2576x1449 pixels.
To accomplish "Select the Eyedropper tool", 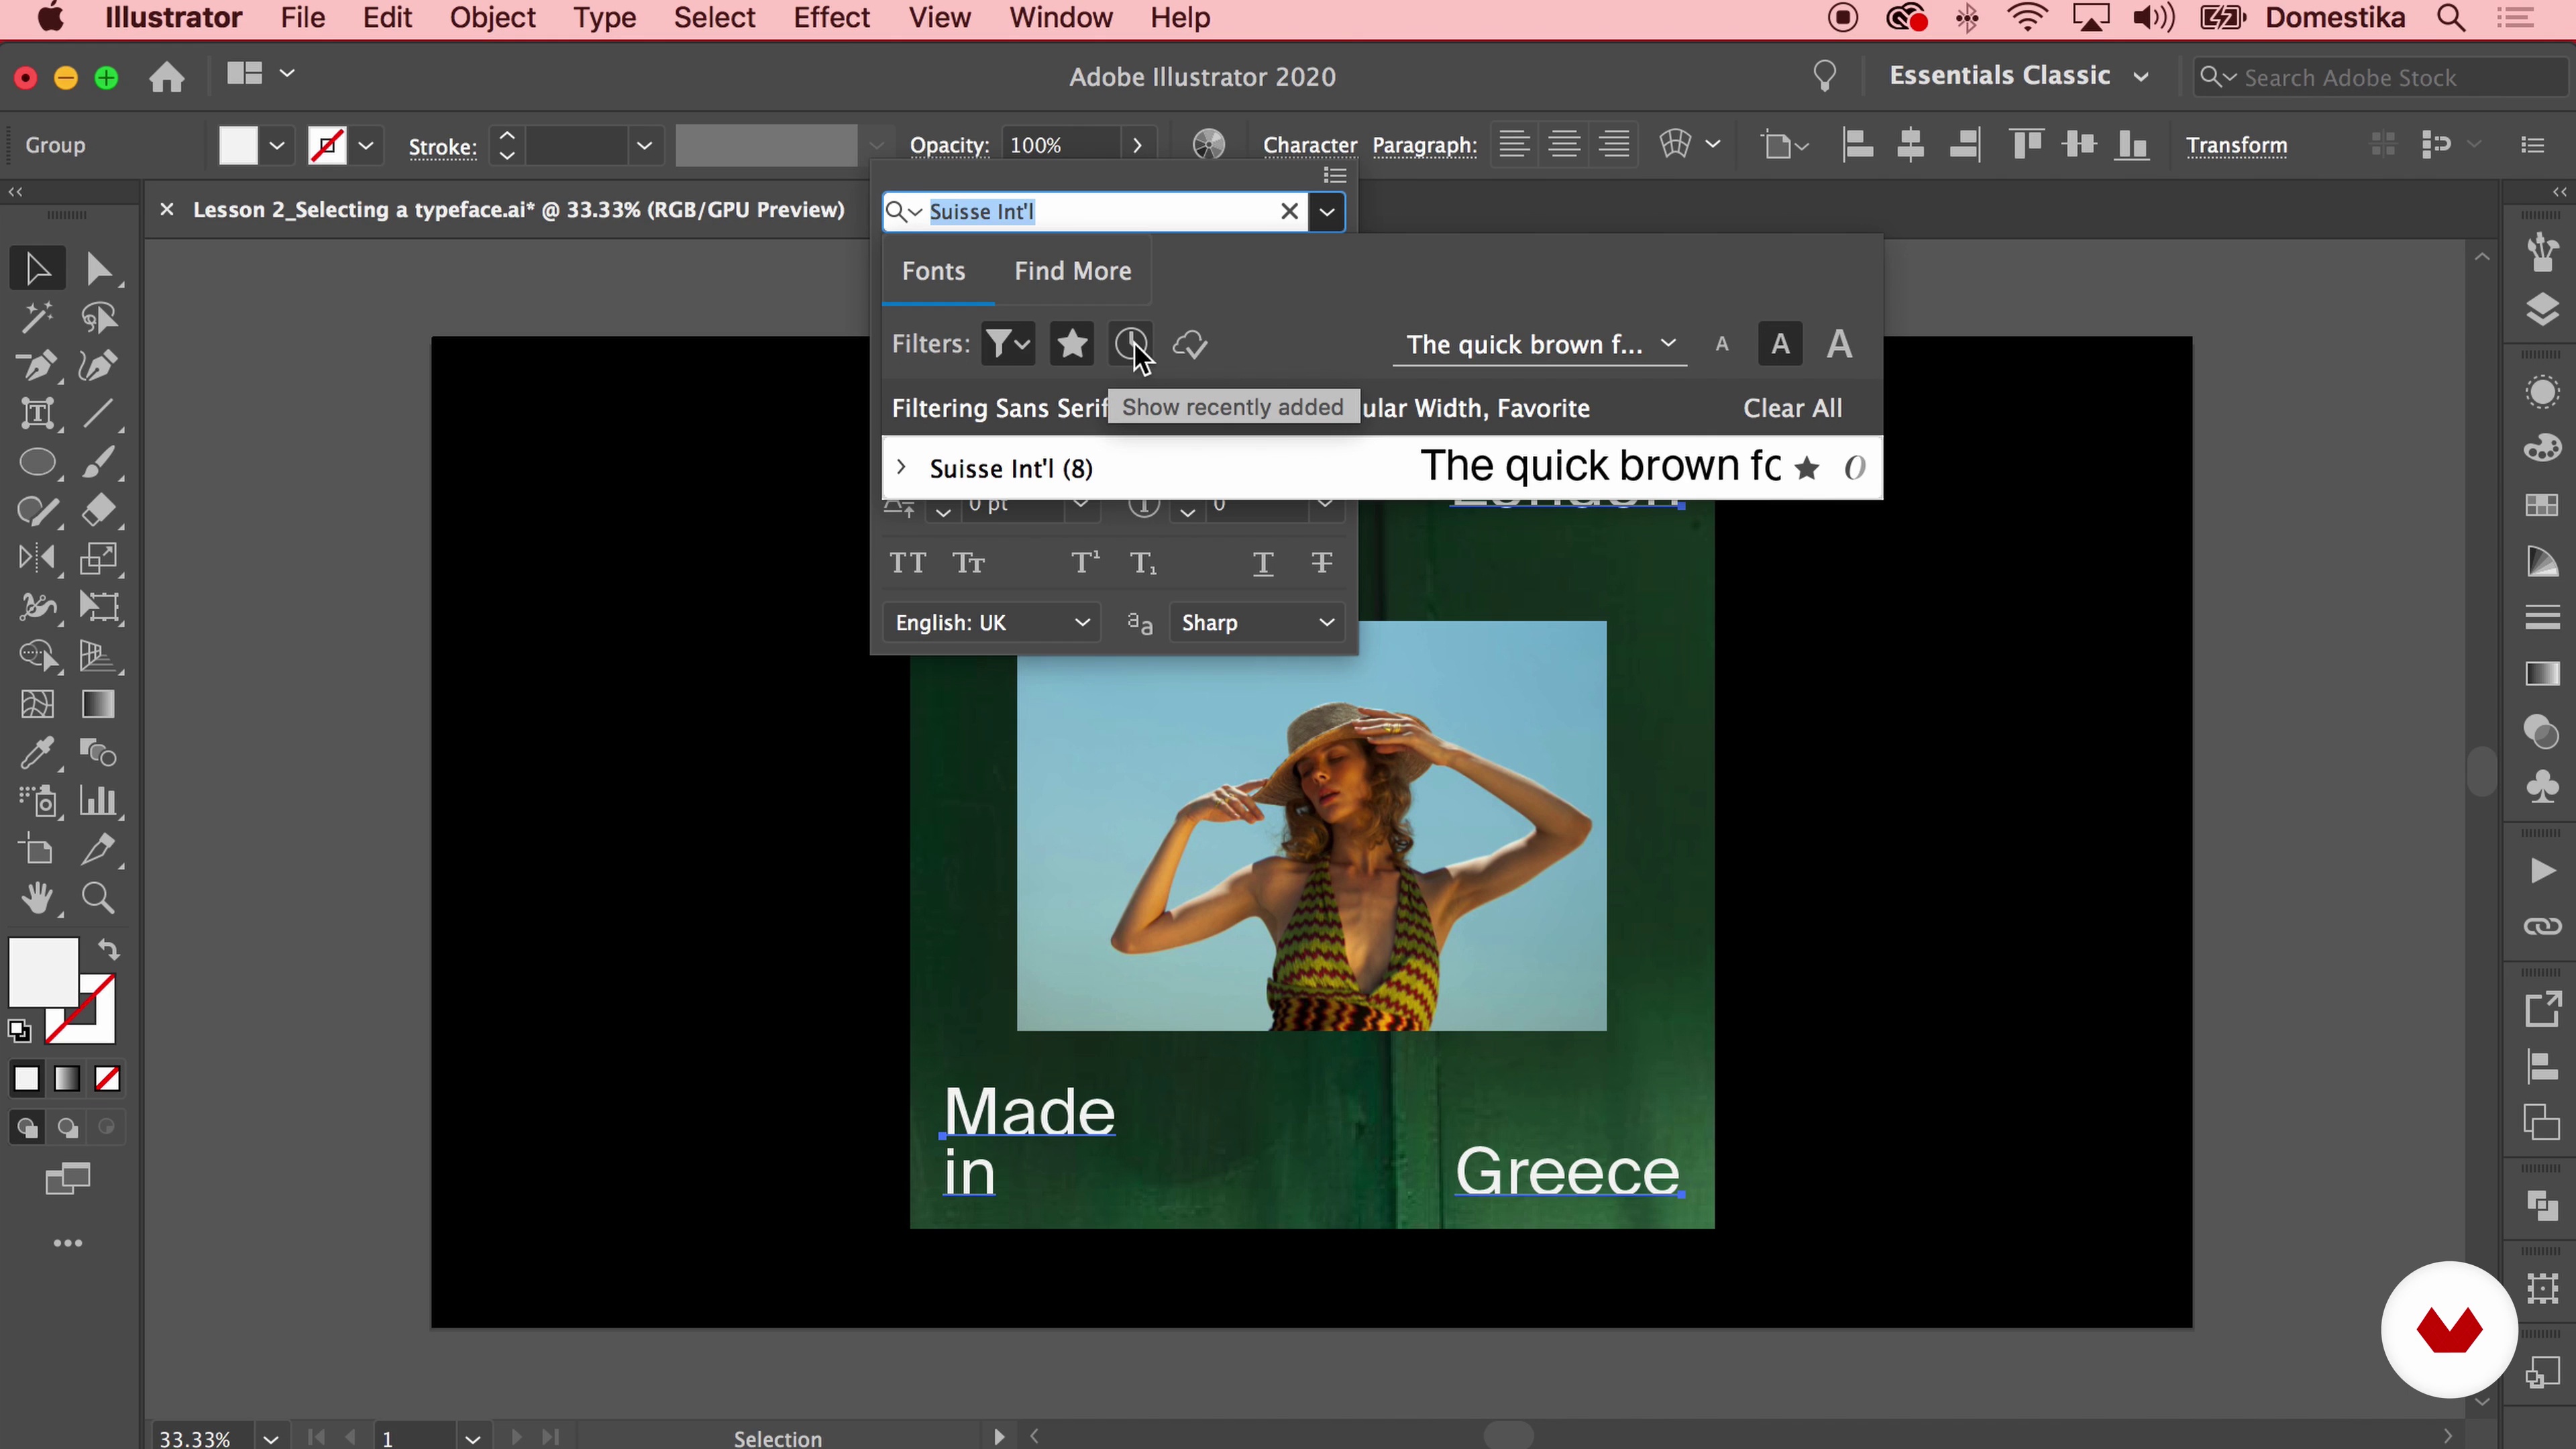I will (x=37, y=752).
